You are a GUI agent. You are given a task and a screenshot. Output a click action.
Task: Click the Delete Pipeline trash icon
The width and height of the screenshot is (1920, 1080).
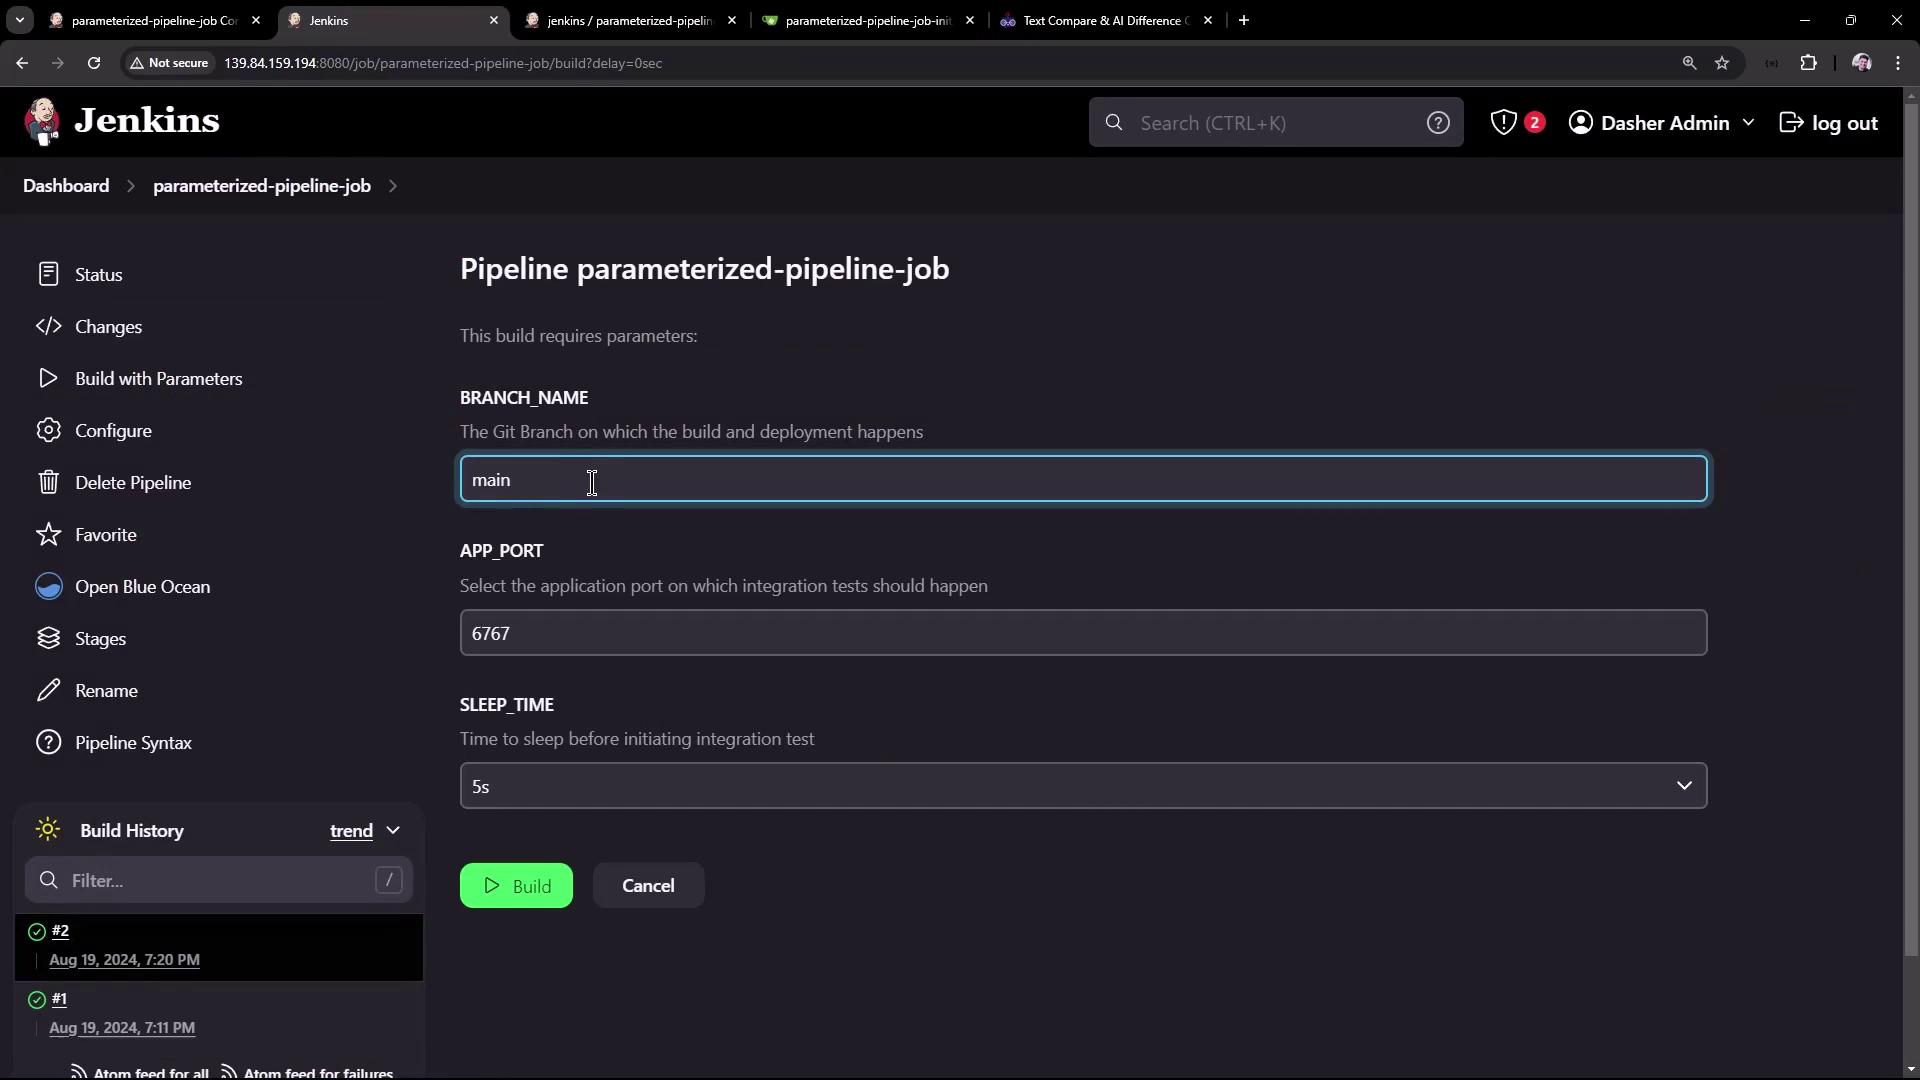pos(48,483)
